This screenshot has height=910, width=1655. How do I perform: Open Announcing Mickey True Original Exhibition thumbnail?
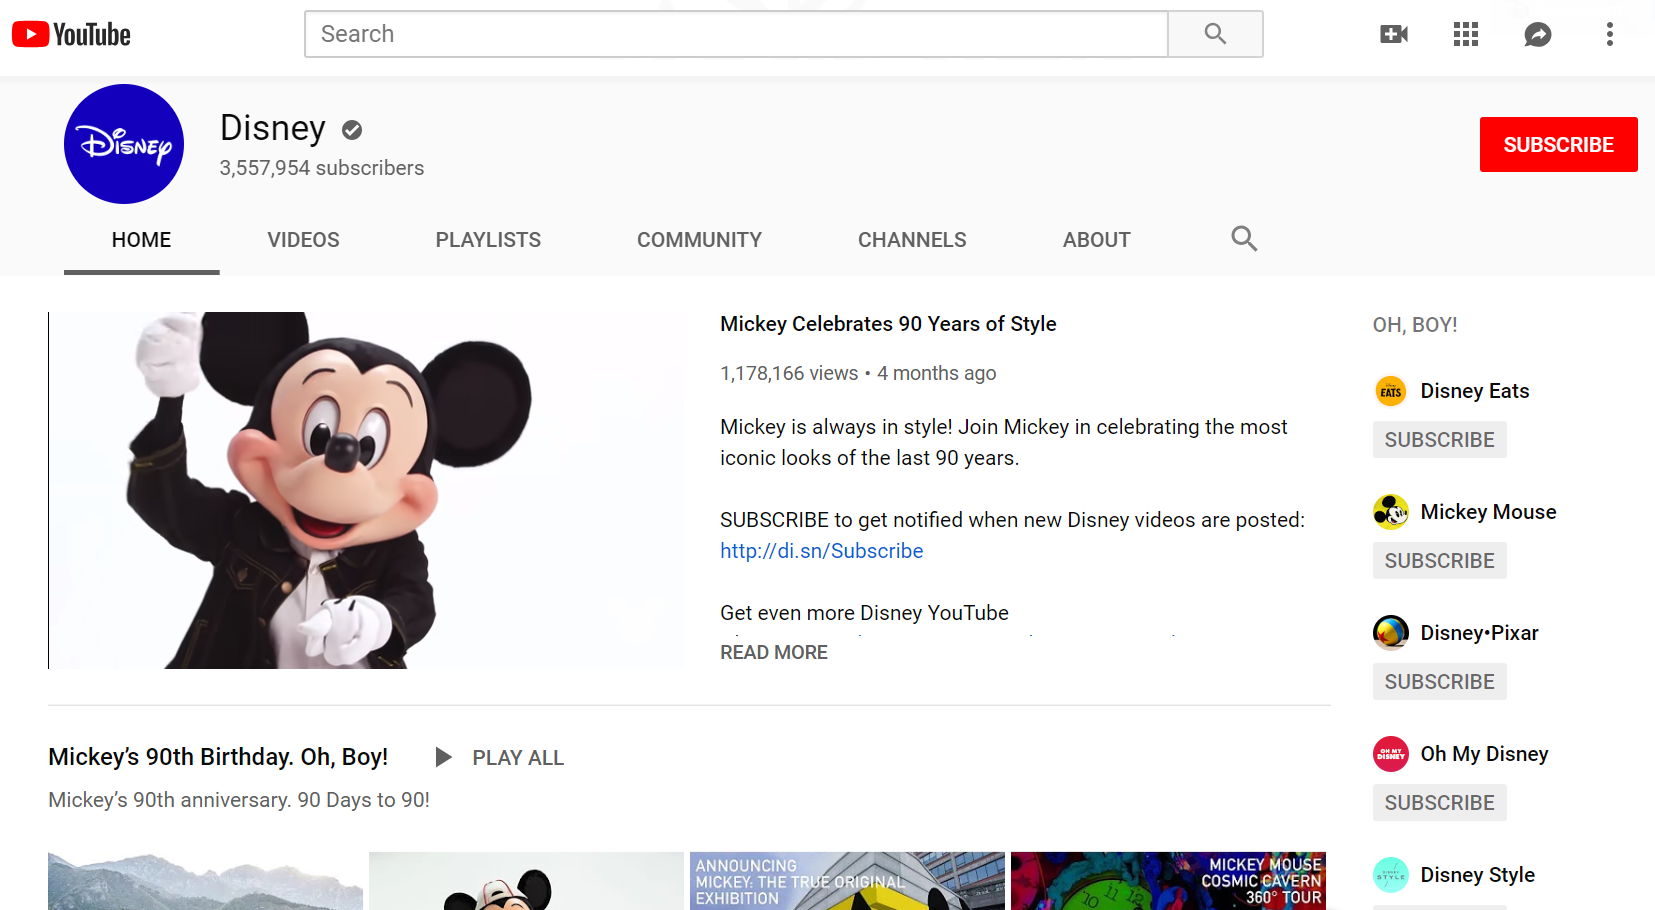(847, 881)
